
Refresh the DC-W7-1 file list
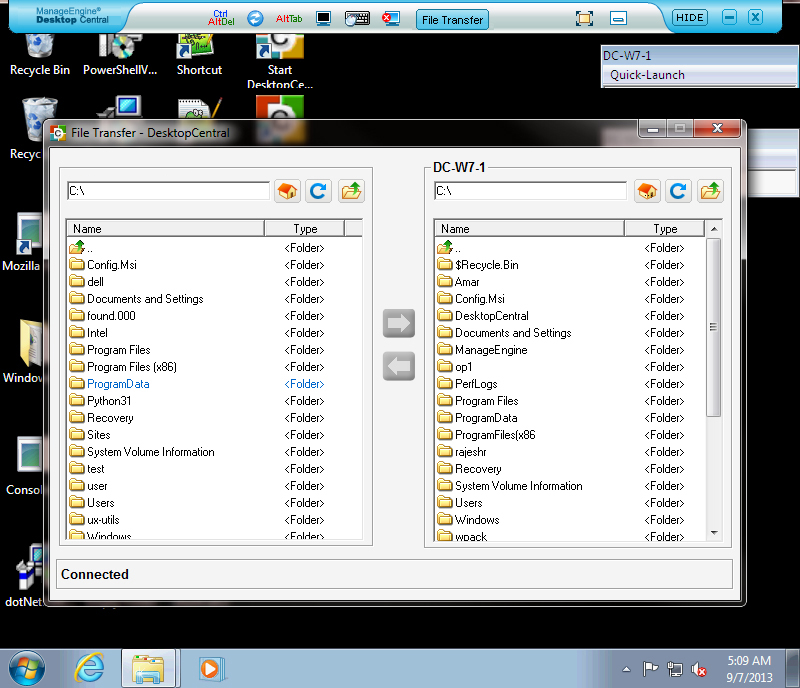pyautogui.click(x=678, y=191)
